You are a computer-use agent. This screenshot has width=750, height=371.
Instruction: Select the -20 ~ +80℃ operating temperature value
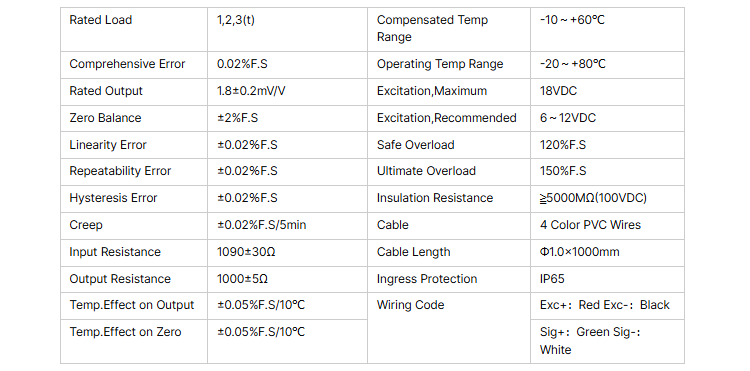coord(573,64)
